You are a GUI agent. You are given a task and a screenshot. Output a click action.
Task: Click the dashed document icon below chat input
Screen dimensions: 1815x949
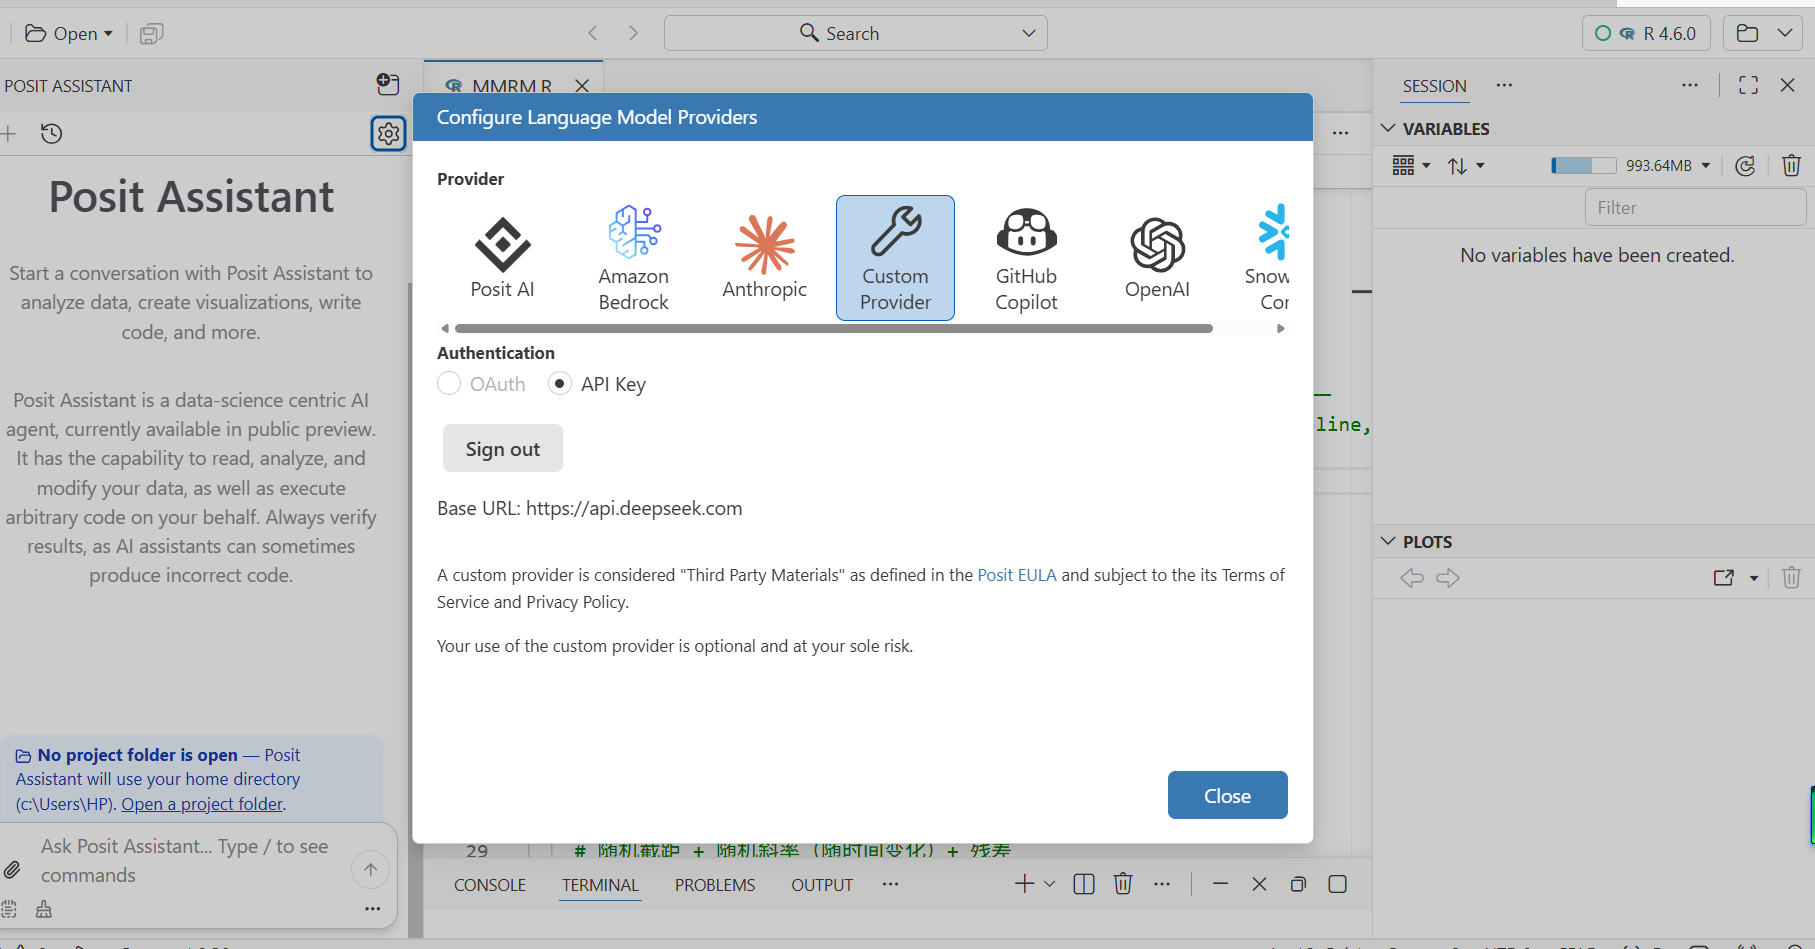(9, 909)
